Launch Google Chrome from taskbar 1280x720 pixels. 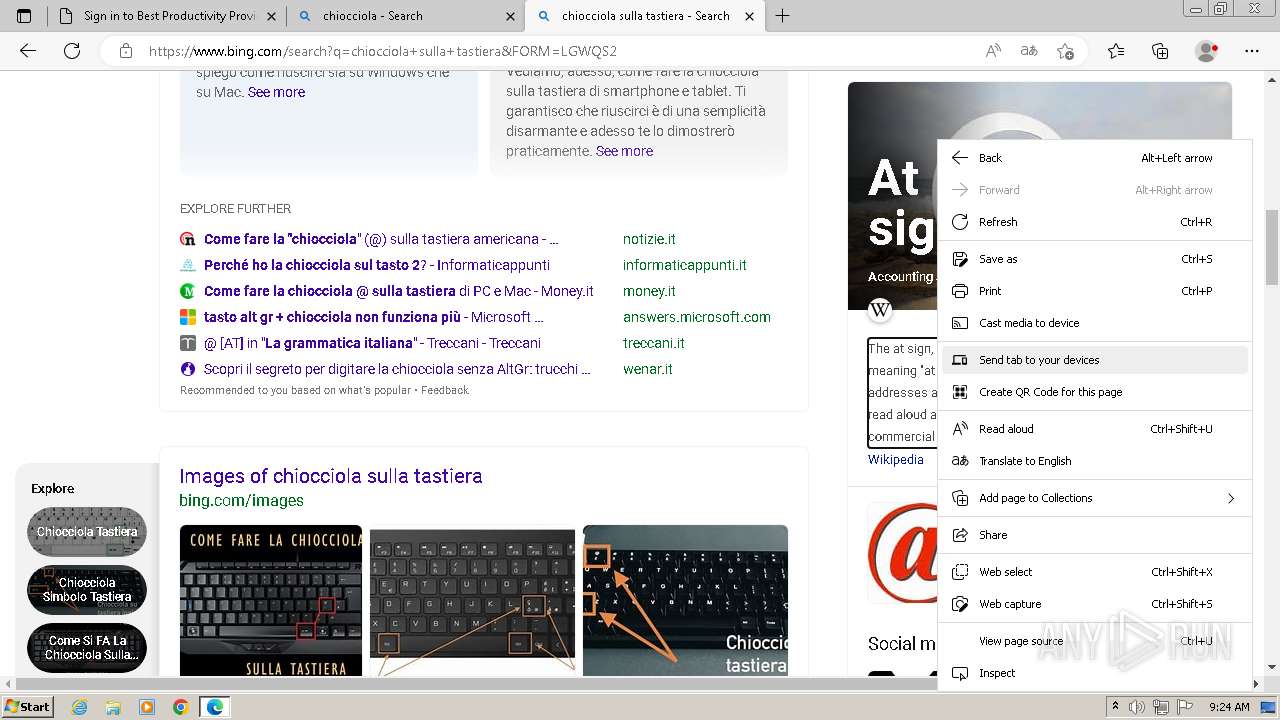click(180, 707)
